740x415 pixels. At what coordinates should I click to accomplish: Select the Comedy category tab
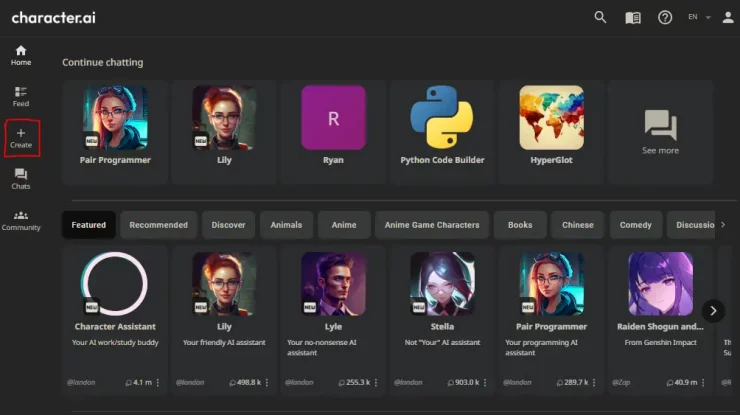(x=636, y=225)
